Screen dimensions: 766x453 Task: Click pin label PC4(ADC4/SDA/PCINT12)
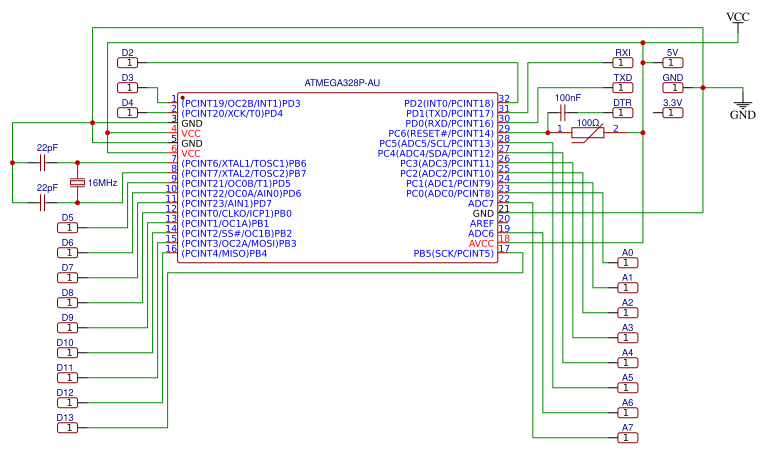[x=436, y=153]
